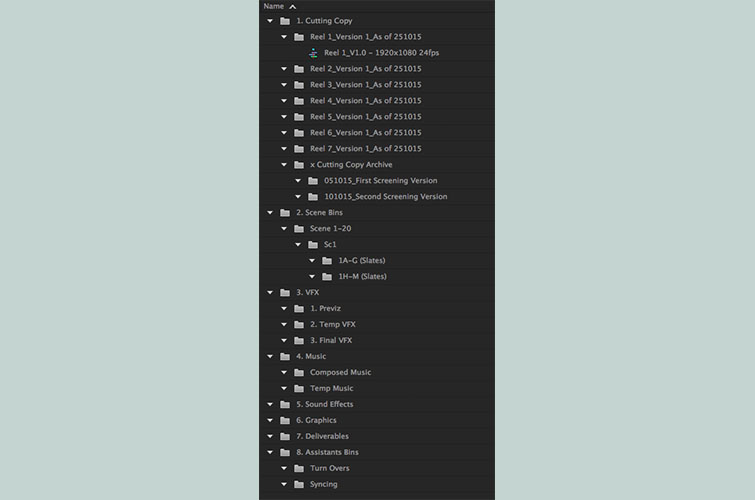Select the 3. Final VFX bin
The image size is (755, 500).
pos(333,341)
